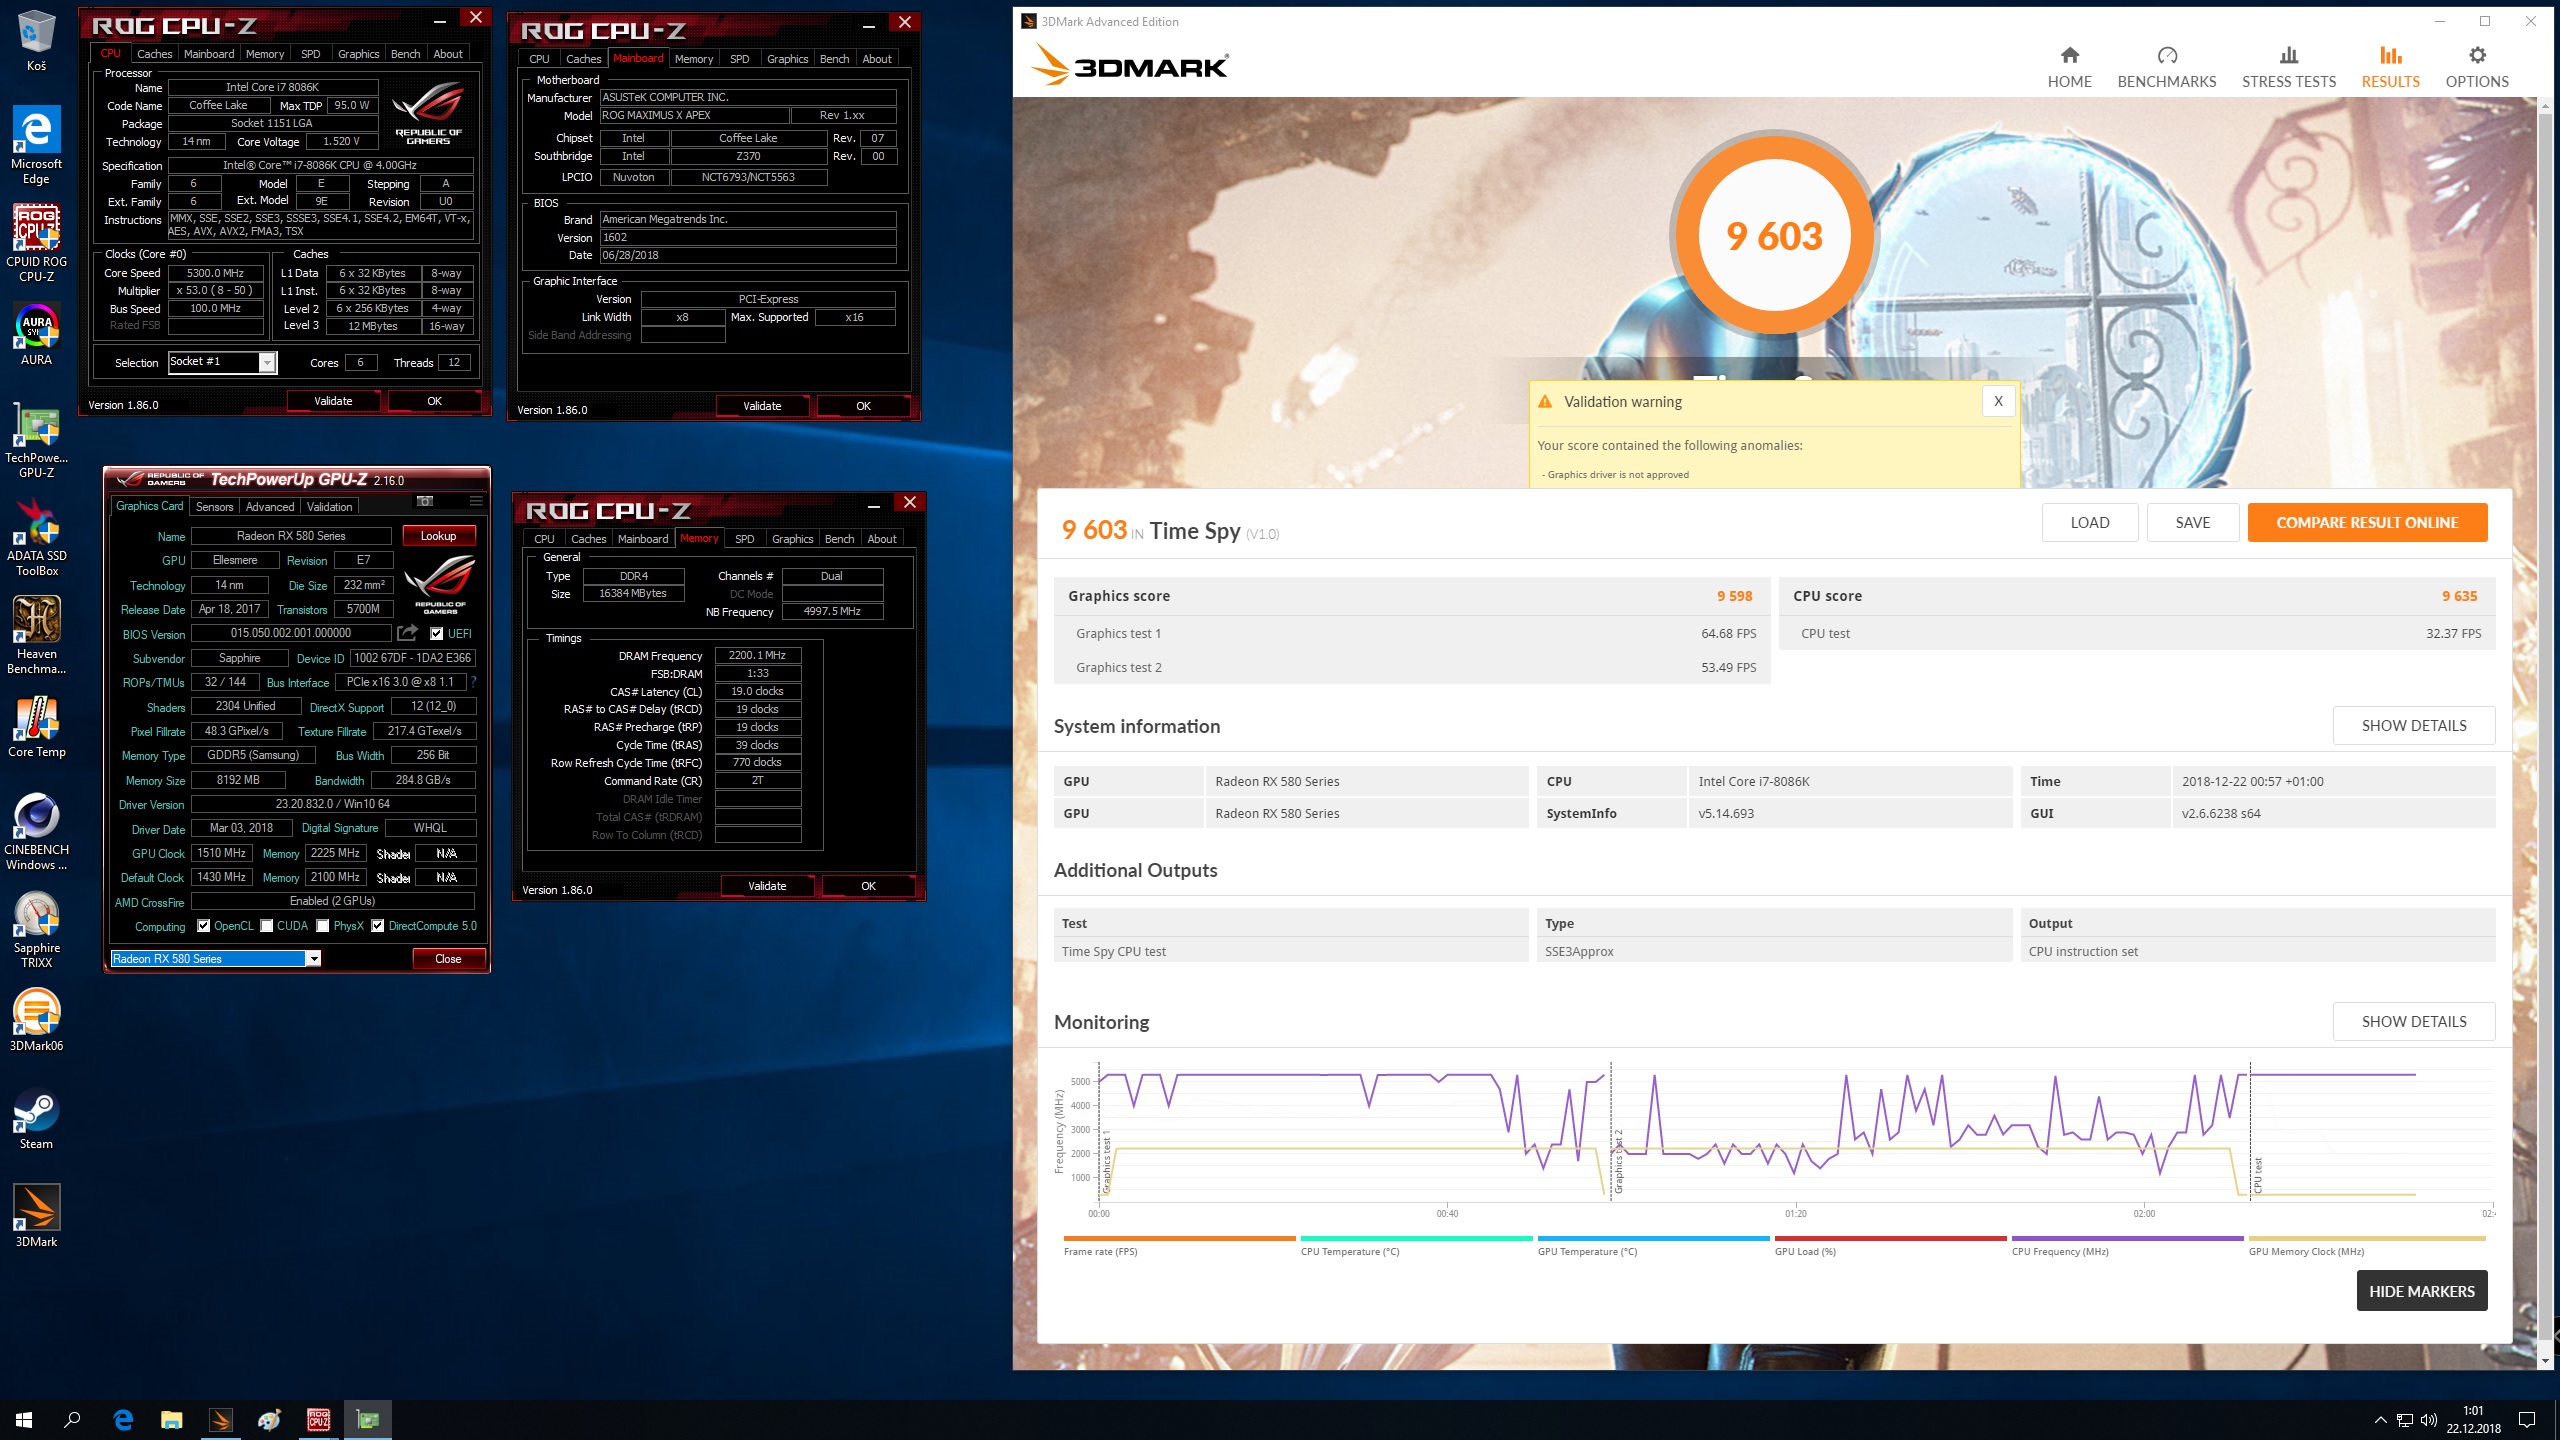Open Radeon RX 580 Series GPU dropdown
Image resolution: width=2560 pixels, height=1440 pixels.
[x=313, y=958]
